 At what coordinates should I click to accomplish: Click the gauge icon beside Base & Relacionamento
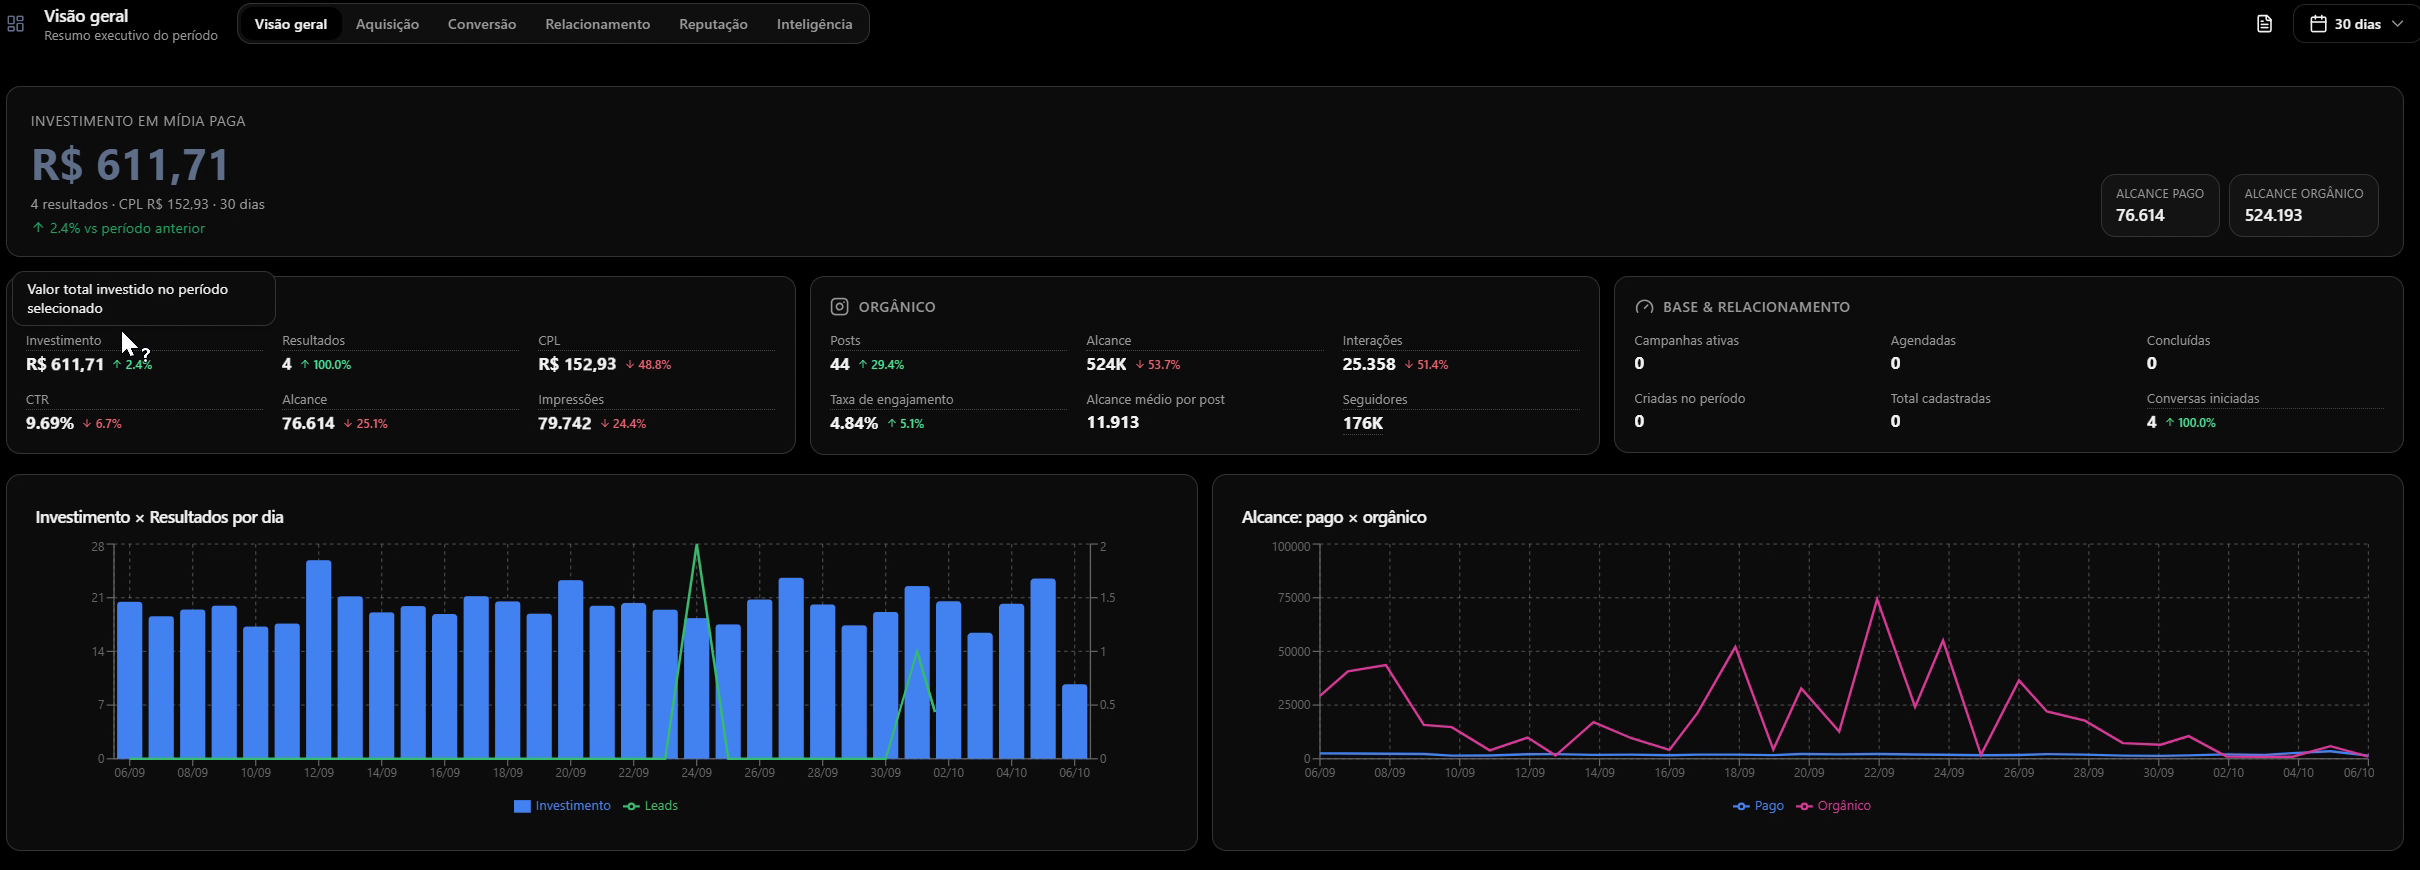[x=1644, y=307]
